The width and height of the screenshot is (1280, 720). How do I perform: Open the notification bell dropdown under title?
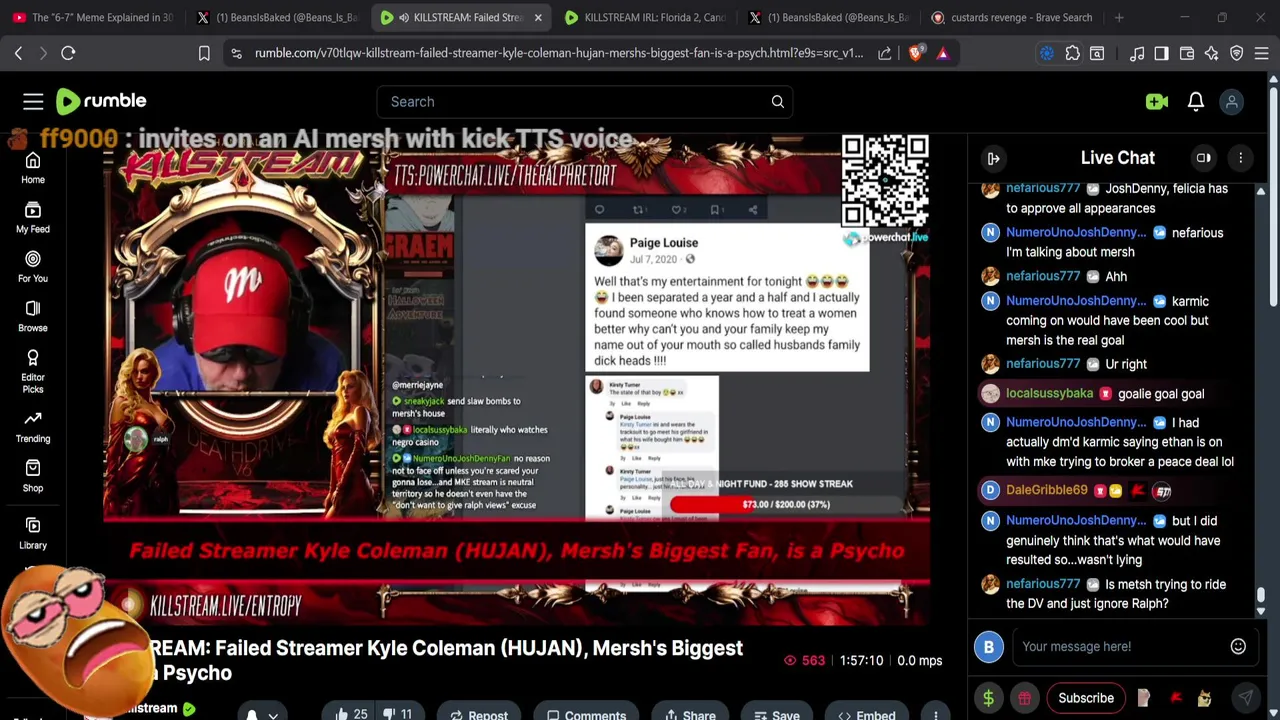point(262,714)
